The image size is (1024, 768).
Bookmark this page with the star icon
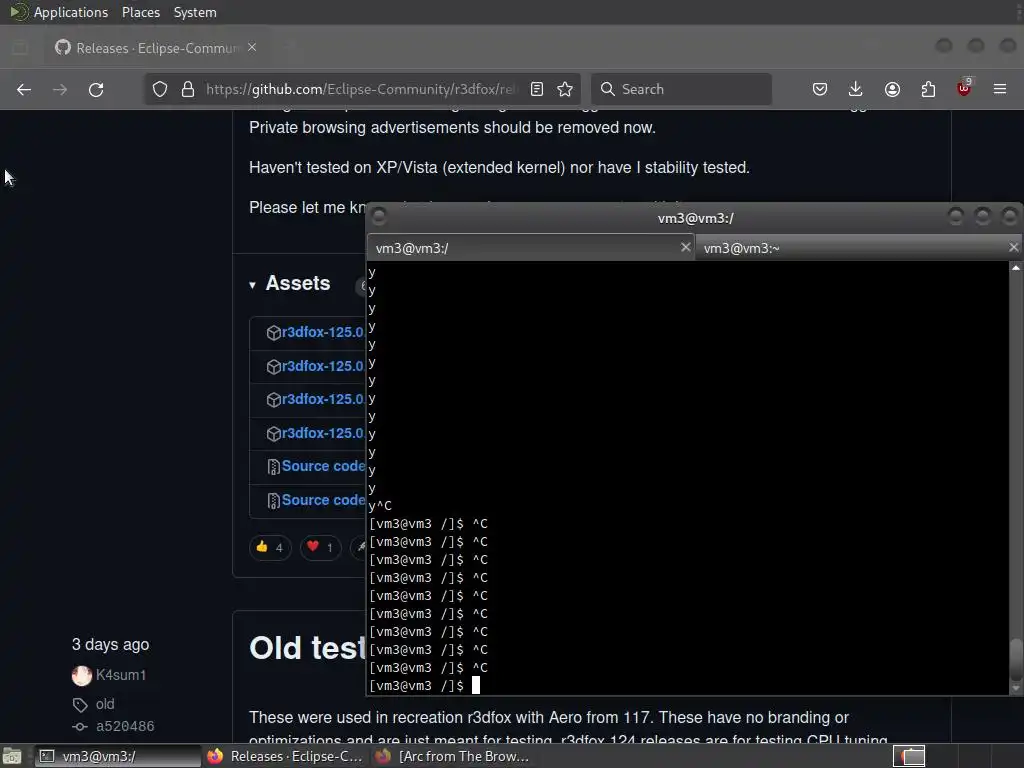(565, 89)
